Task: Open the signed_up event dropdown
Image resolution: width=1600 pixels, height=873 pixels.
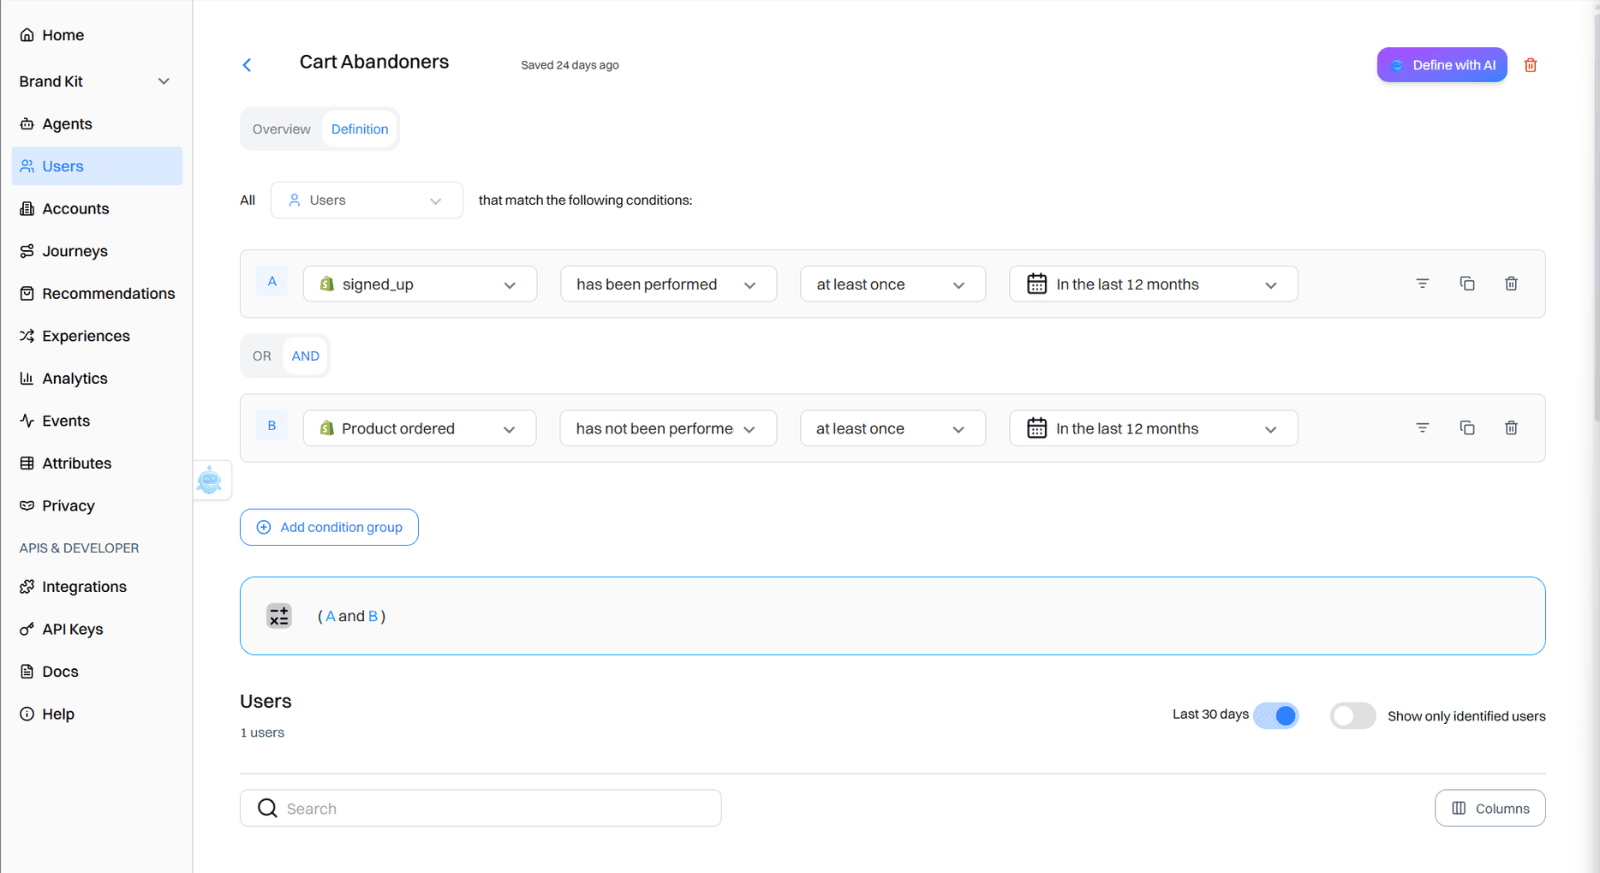Action: pos(419,284)
